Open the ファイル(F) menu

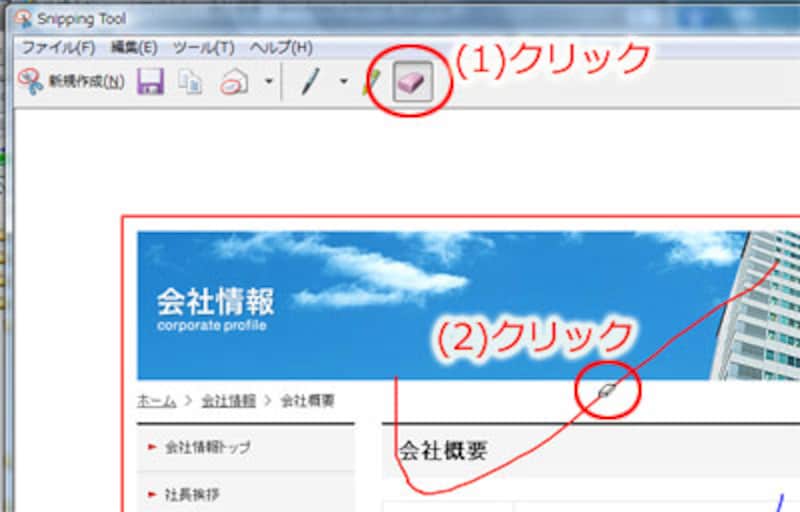[58, 48]
